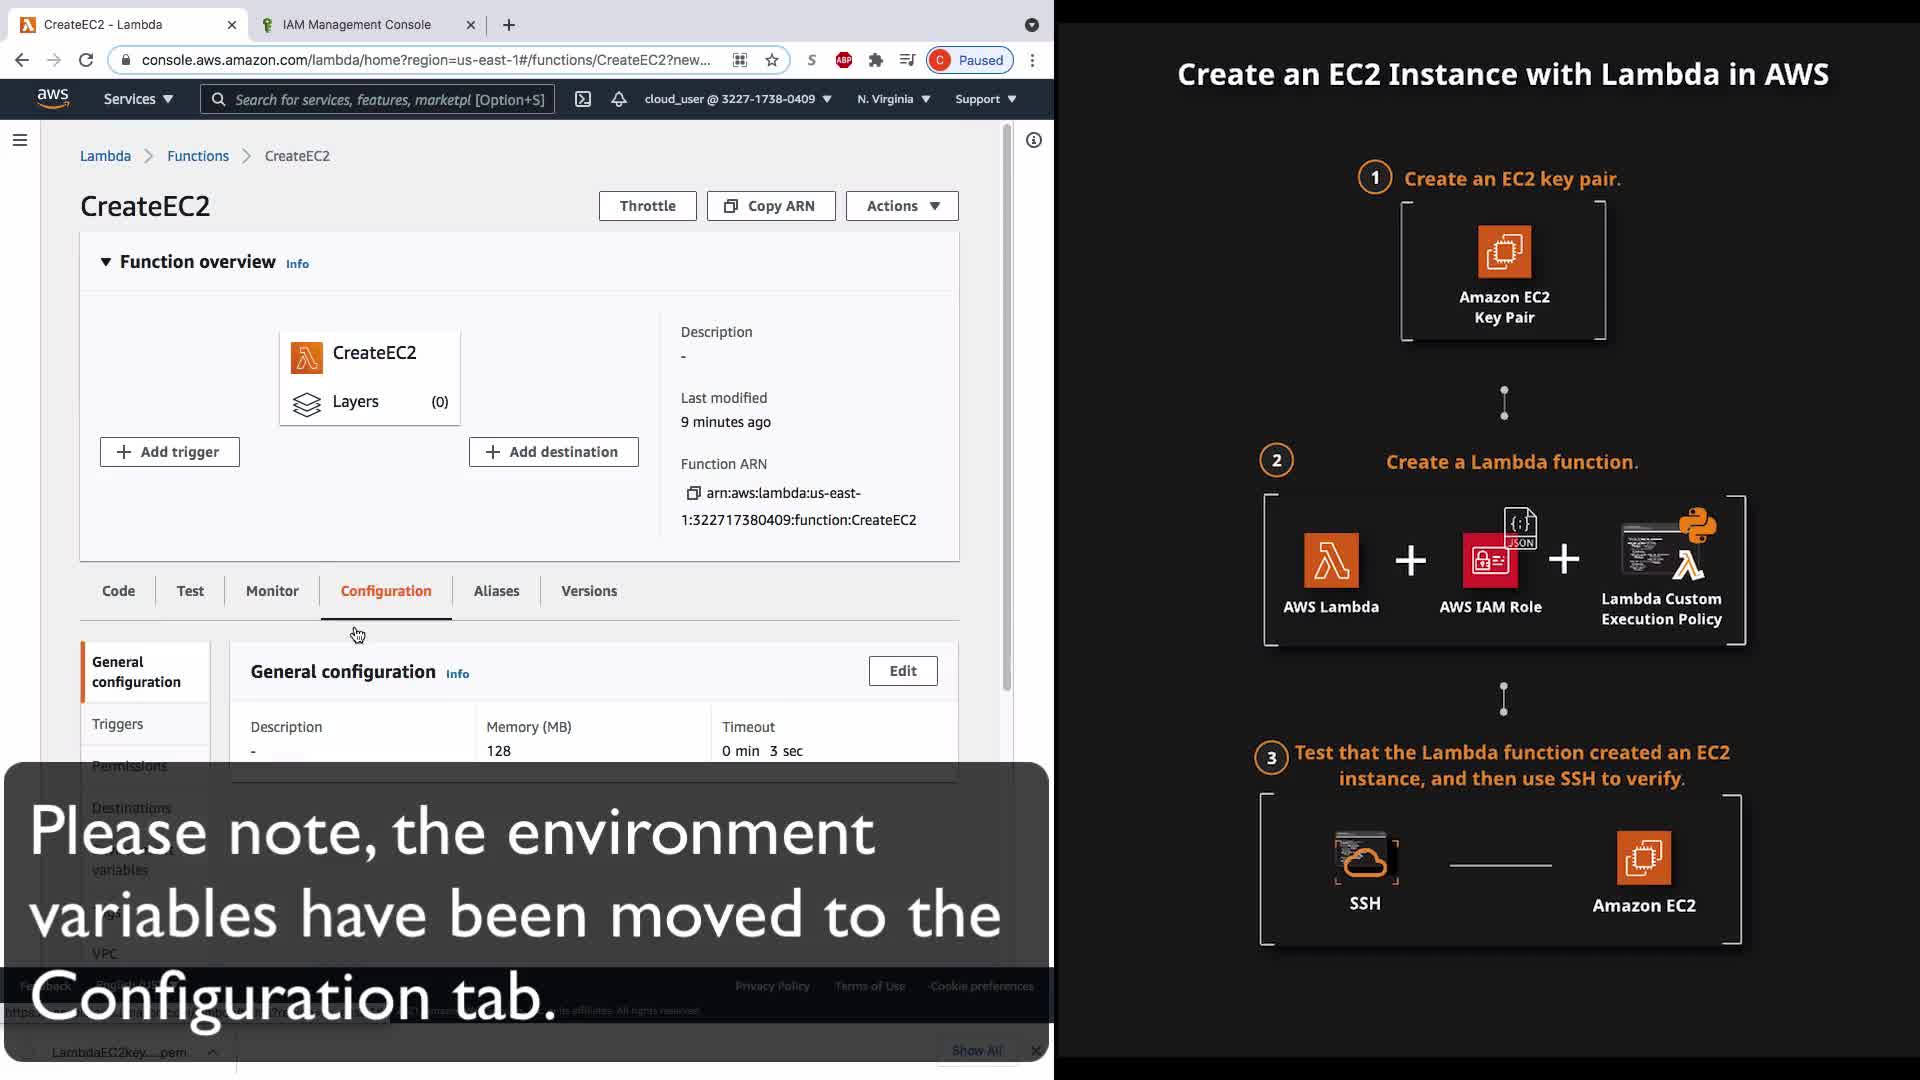Open the Functions breadcrumb link

[198, 156]
